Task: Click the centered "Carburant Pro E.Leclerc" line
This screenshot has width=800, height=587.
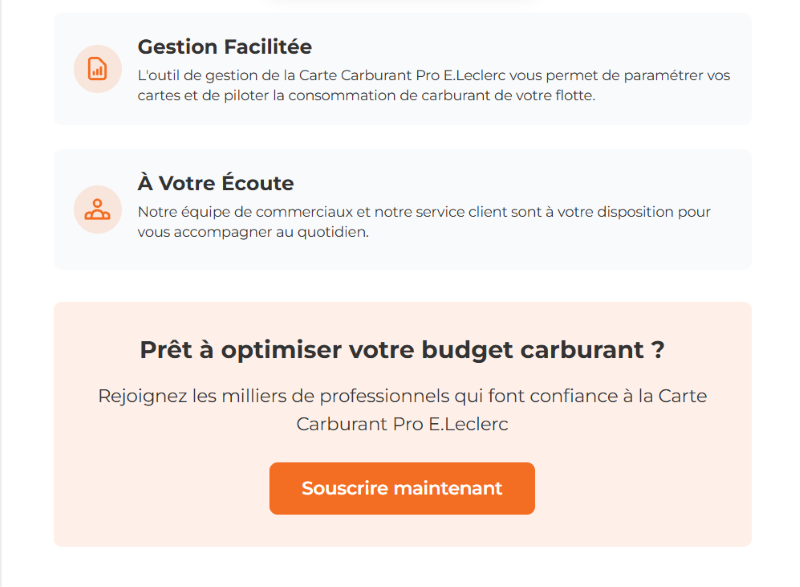Action: click(x=402, y=424)
